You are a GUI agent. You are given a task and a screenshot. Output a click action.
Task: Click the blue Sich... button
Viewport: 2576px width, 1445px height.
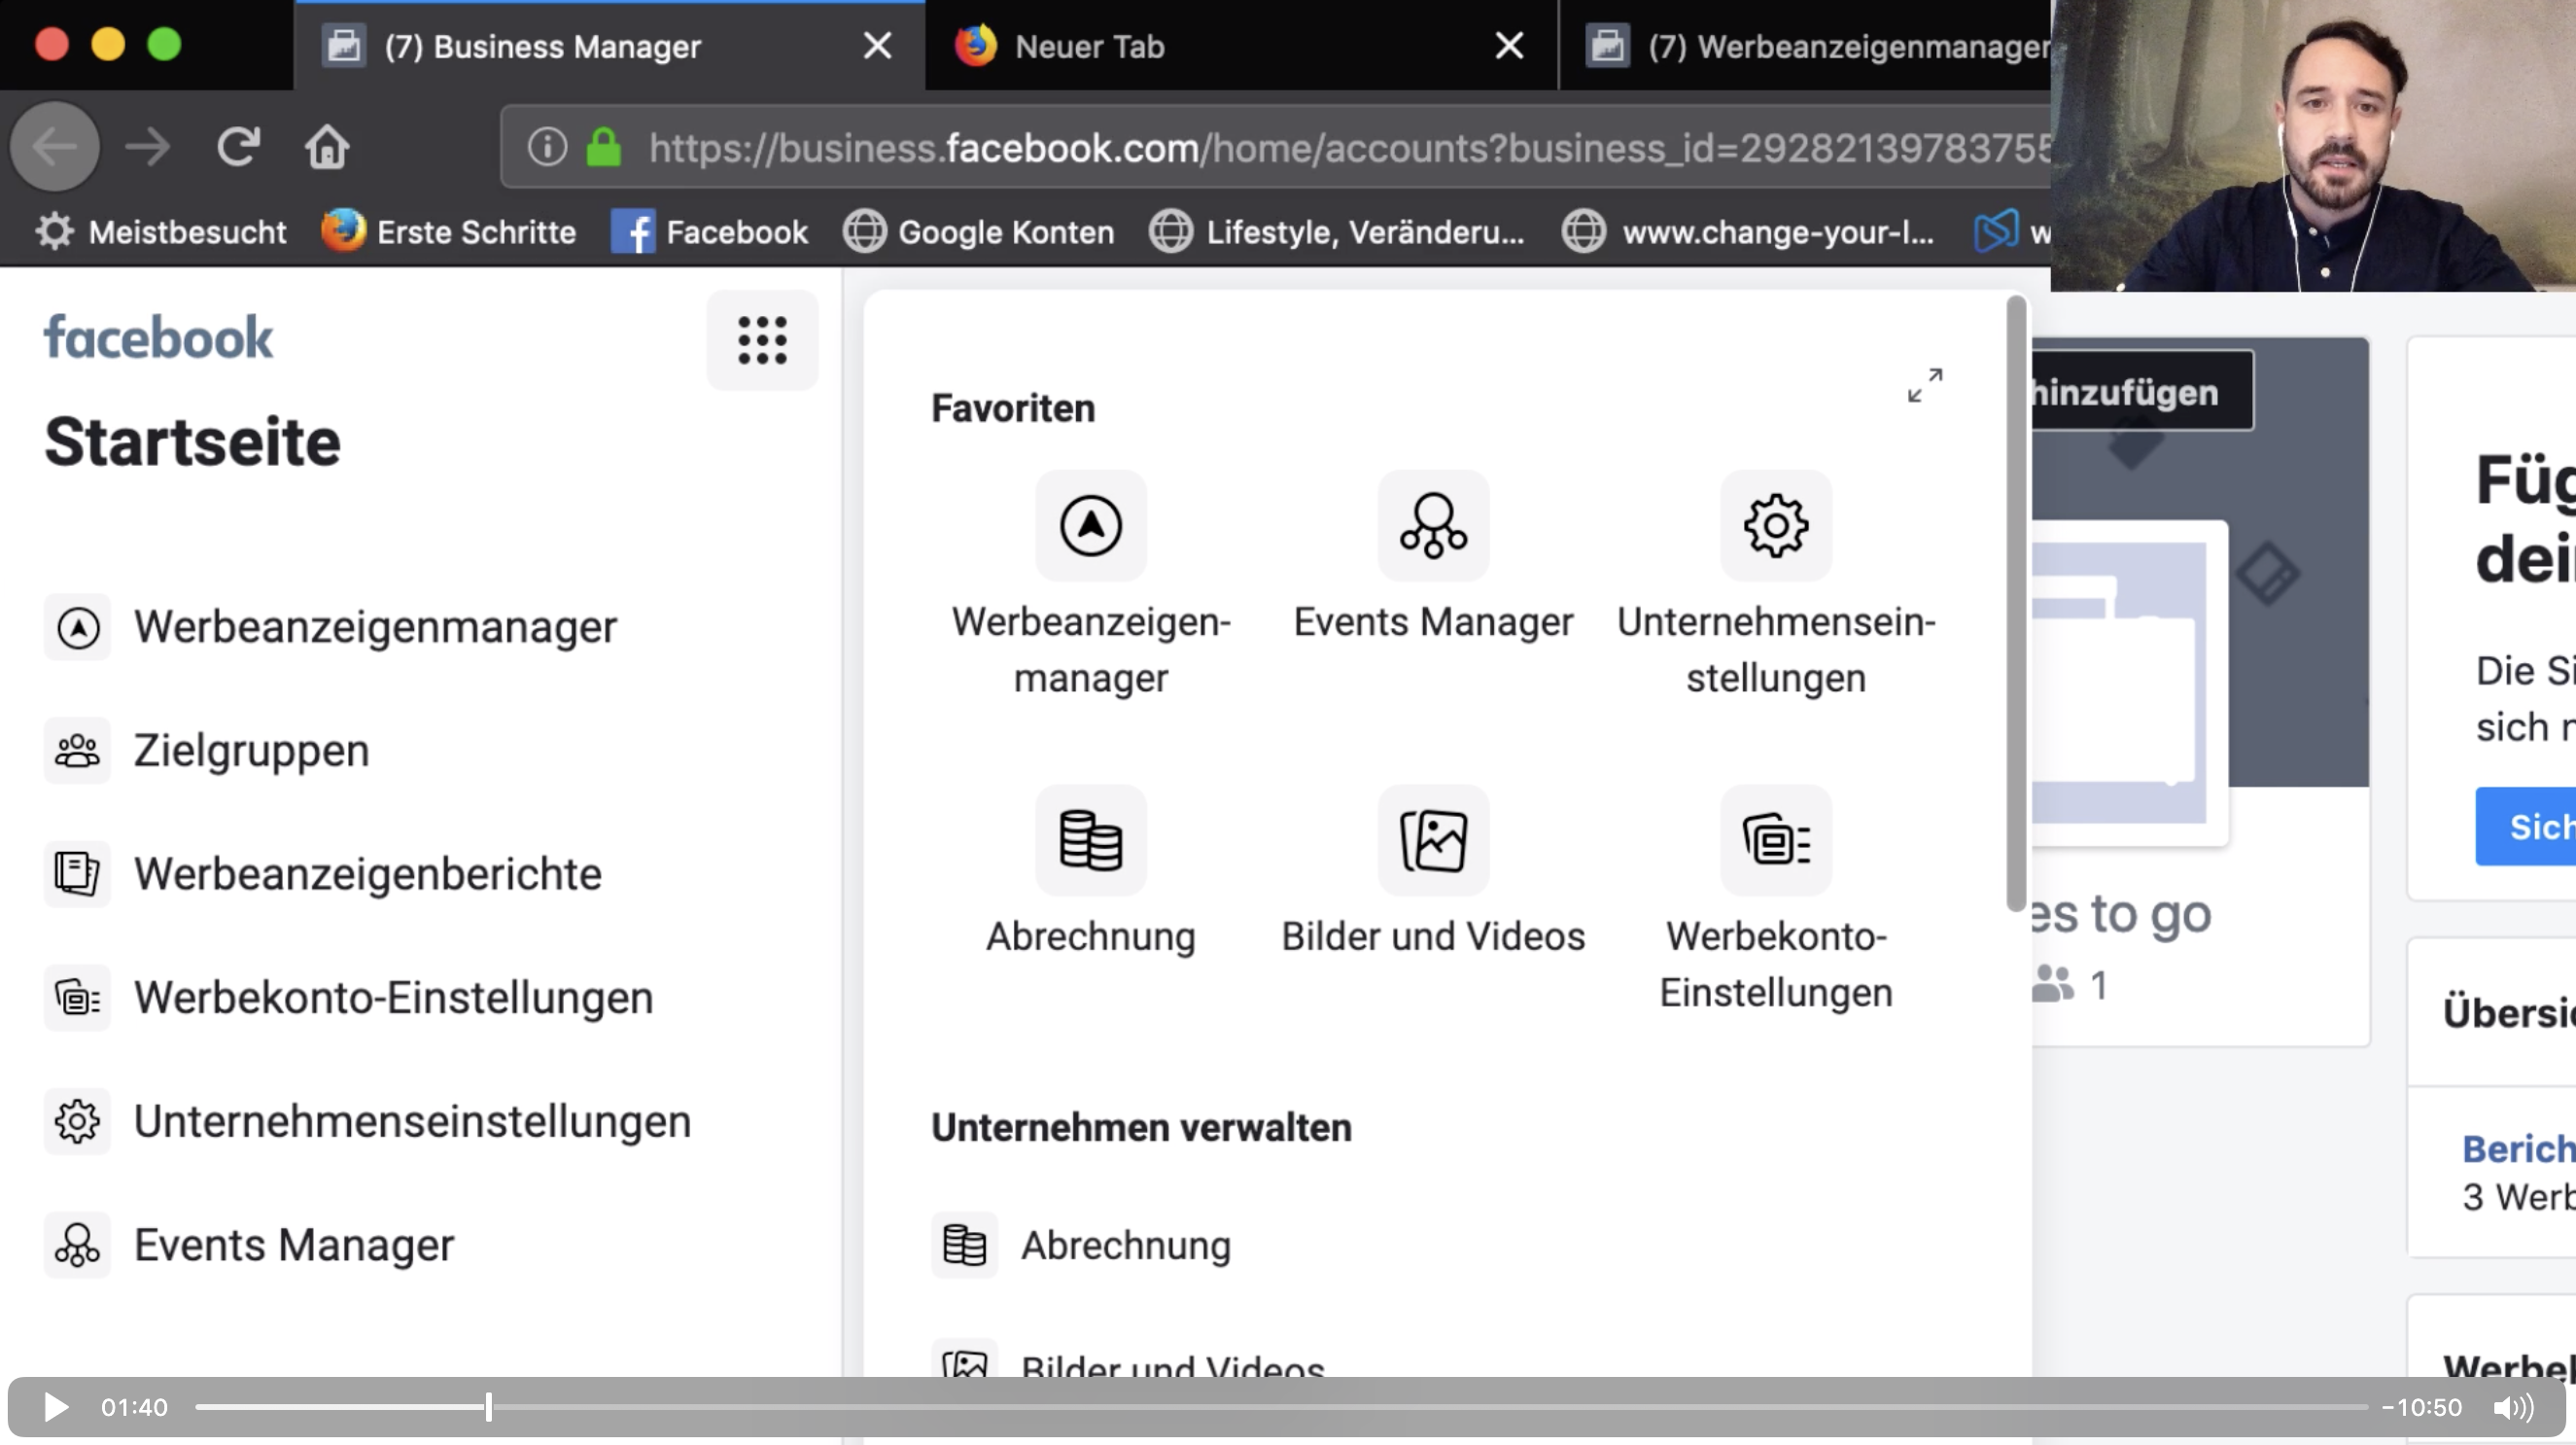tap(2525, 826)
